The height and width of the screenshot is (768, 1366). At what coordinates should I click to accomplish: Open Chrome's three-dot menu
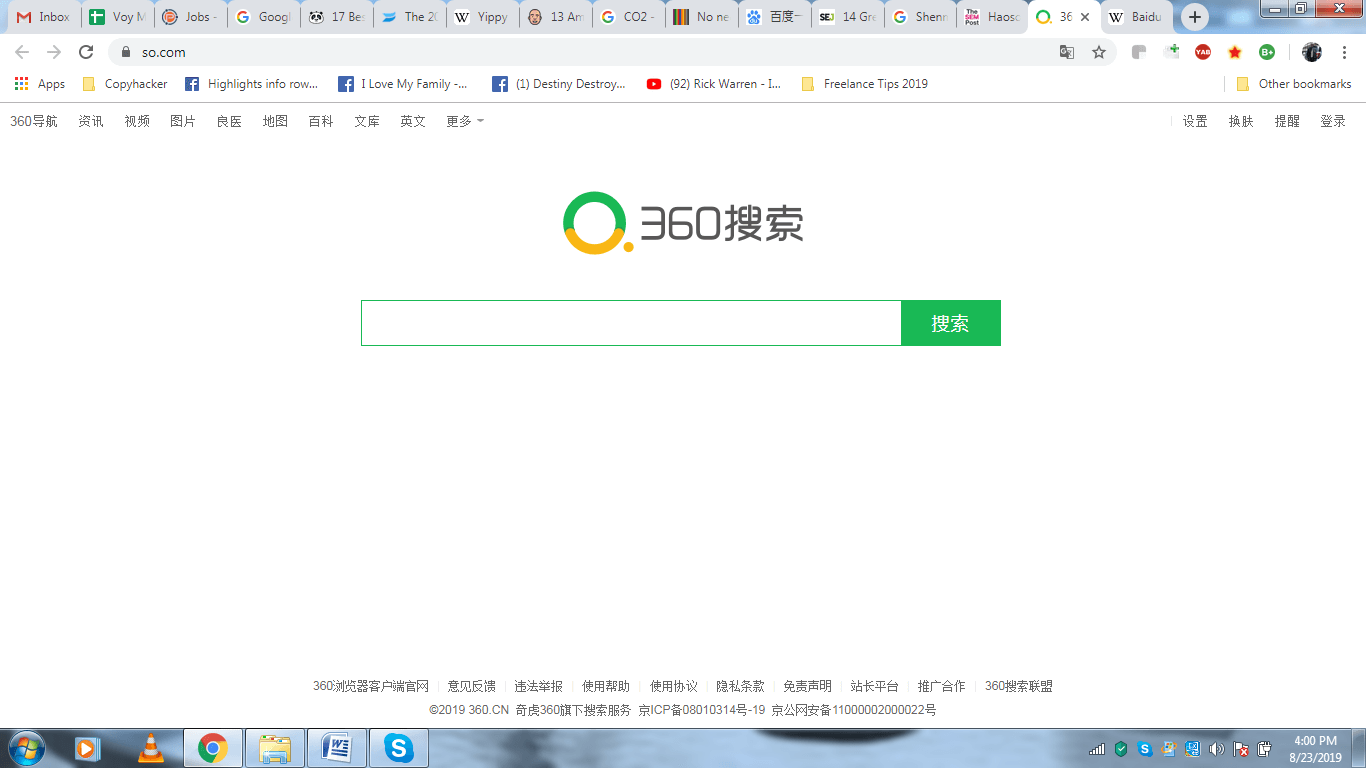tap(1344, 52)
